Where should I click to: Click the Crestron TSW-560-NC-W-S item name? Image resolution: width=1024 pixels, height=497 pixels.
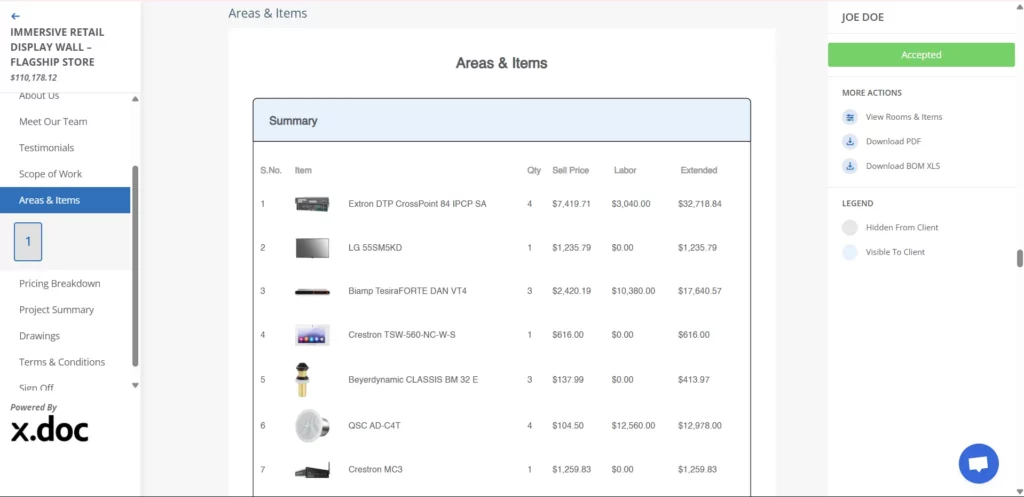coord(402,334)
